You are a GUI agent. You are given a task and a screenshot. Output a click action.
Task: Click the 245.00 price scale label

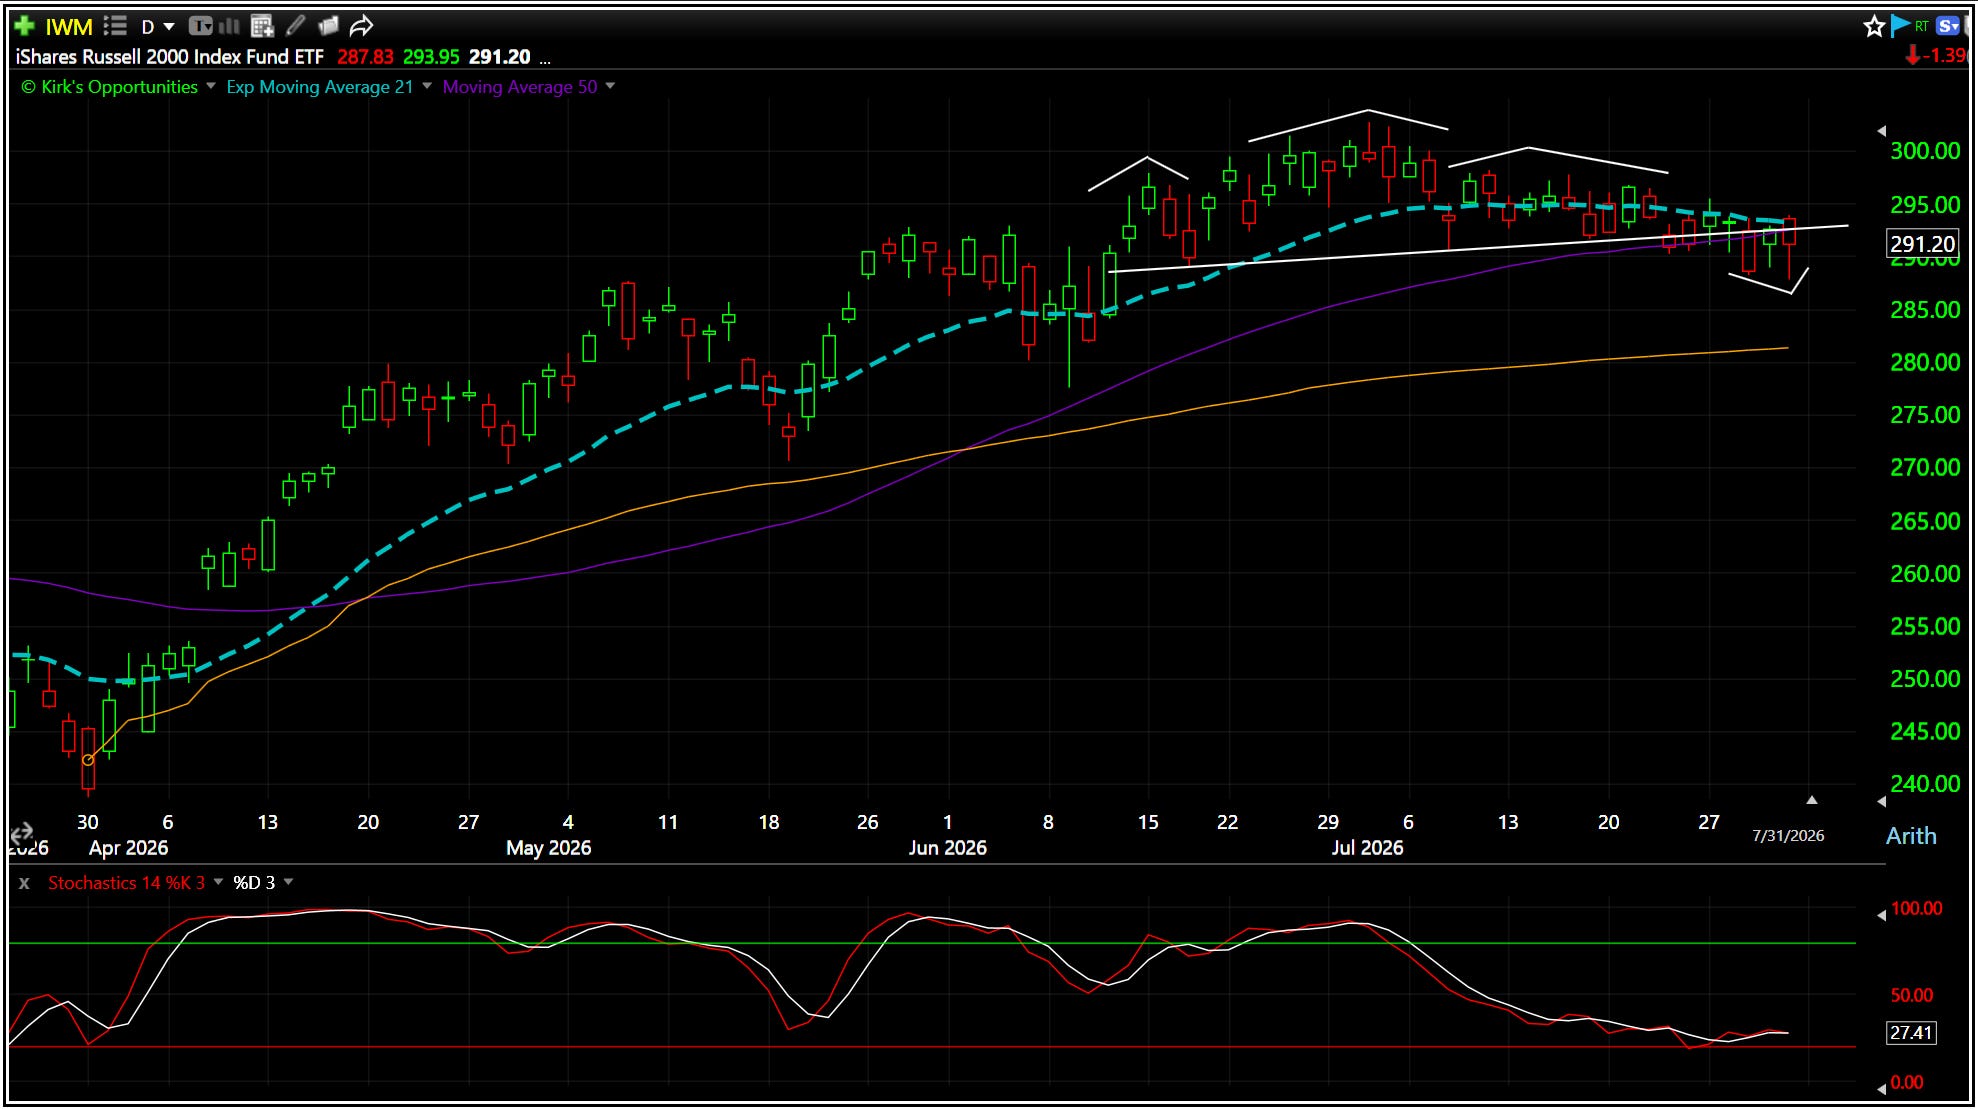pos(1925,732)
